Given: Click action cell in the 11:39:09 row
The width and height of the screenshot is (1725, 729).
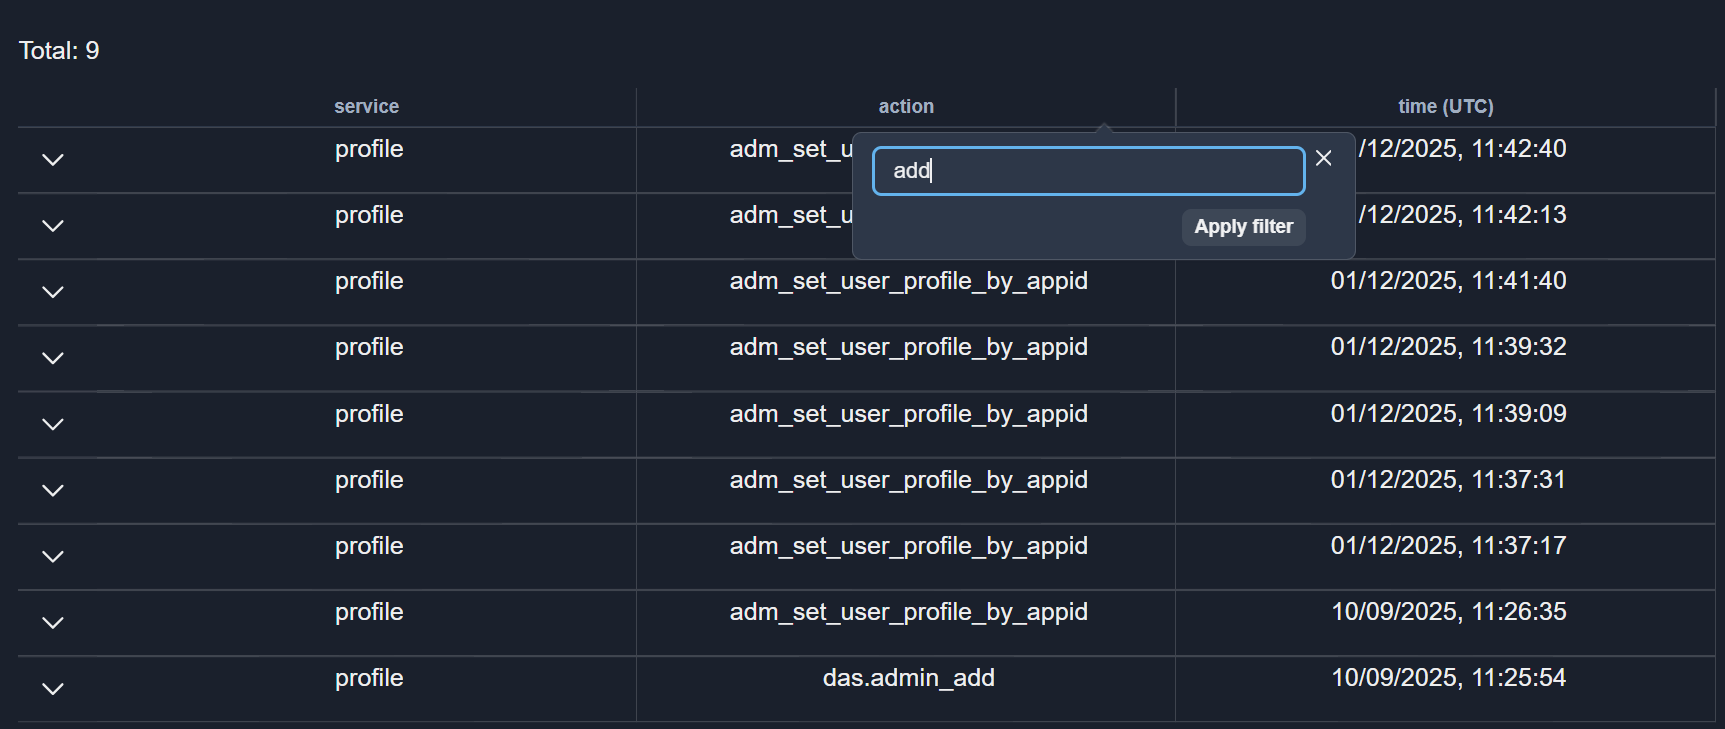Looking at the screenshot, I should (x=908, y=415).
